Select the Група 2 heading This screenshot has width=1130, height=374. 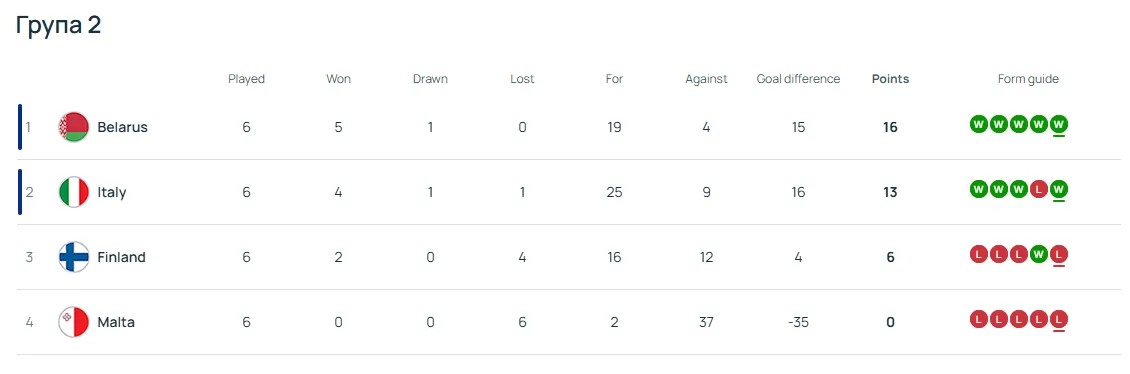coord(58,25)
